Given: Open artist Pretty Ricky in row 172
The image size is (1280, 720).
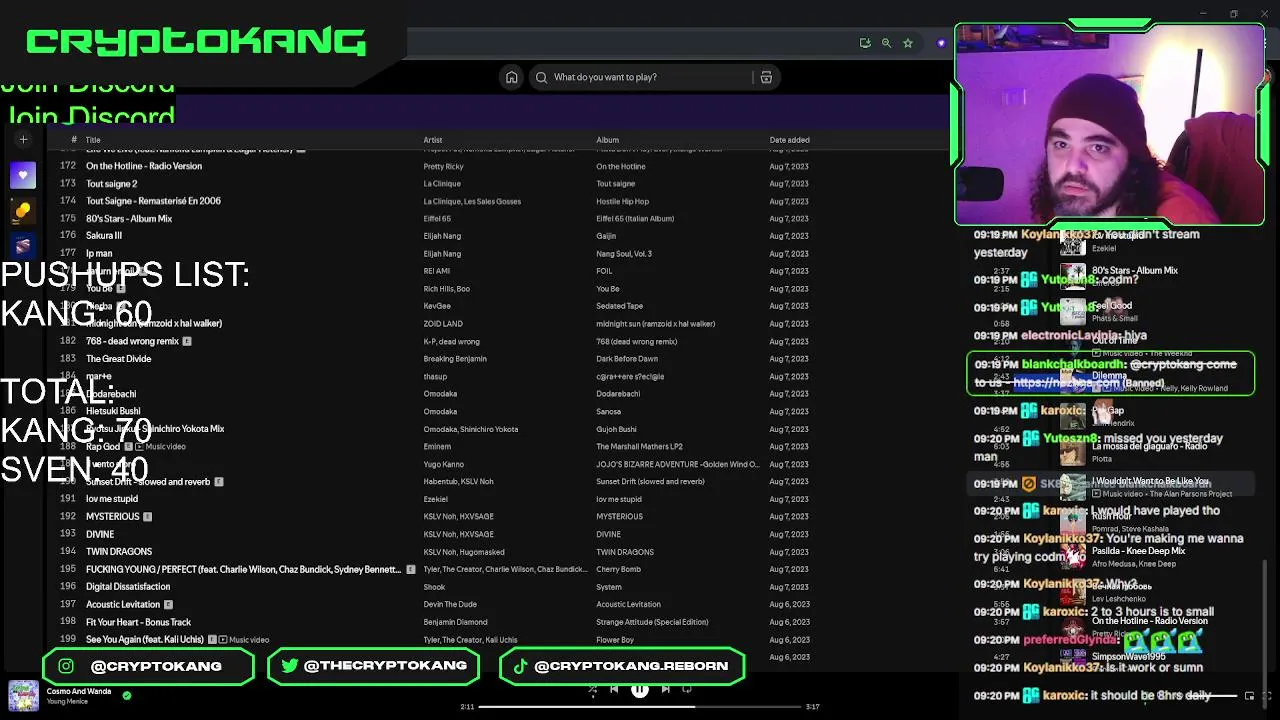Looking at the screenshot, I should (443, 166).
